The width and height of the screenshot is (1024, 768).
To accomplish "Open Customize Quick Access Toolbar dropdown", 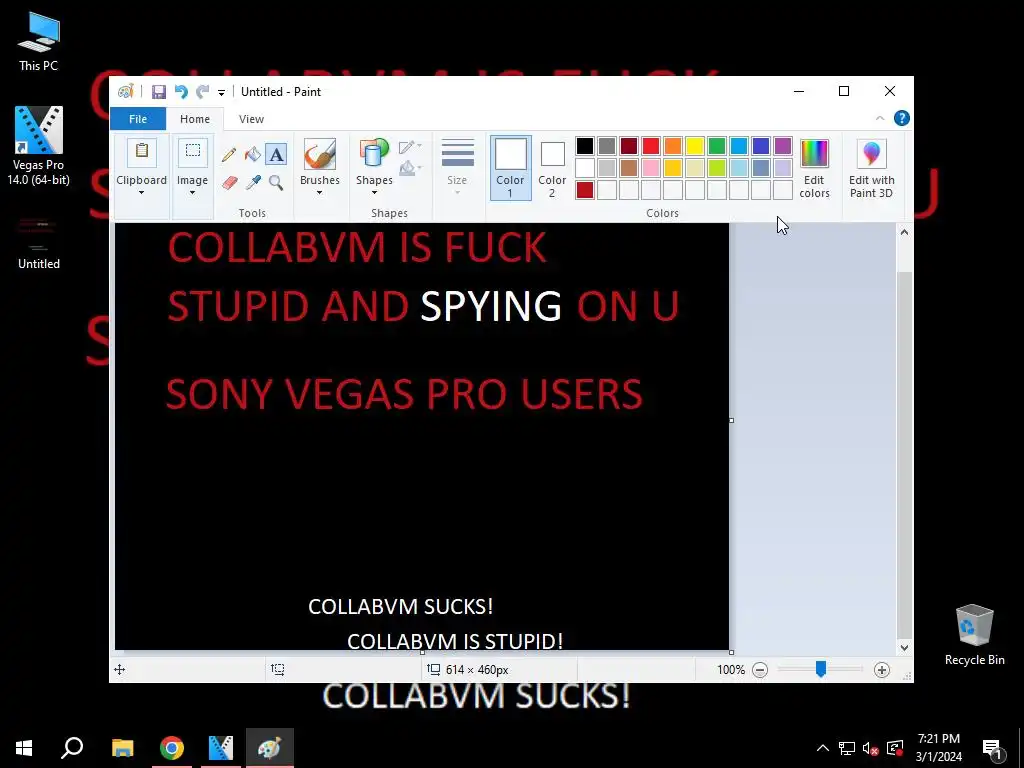I will point(221,93).
